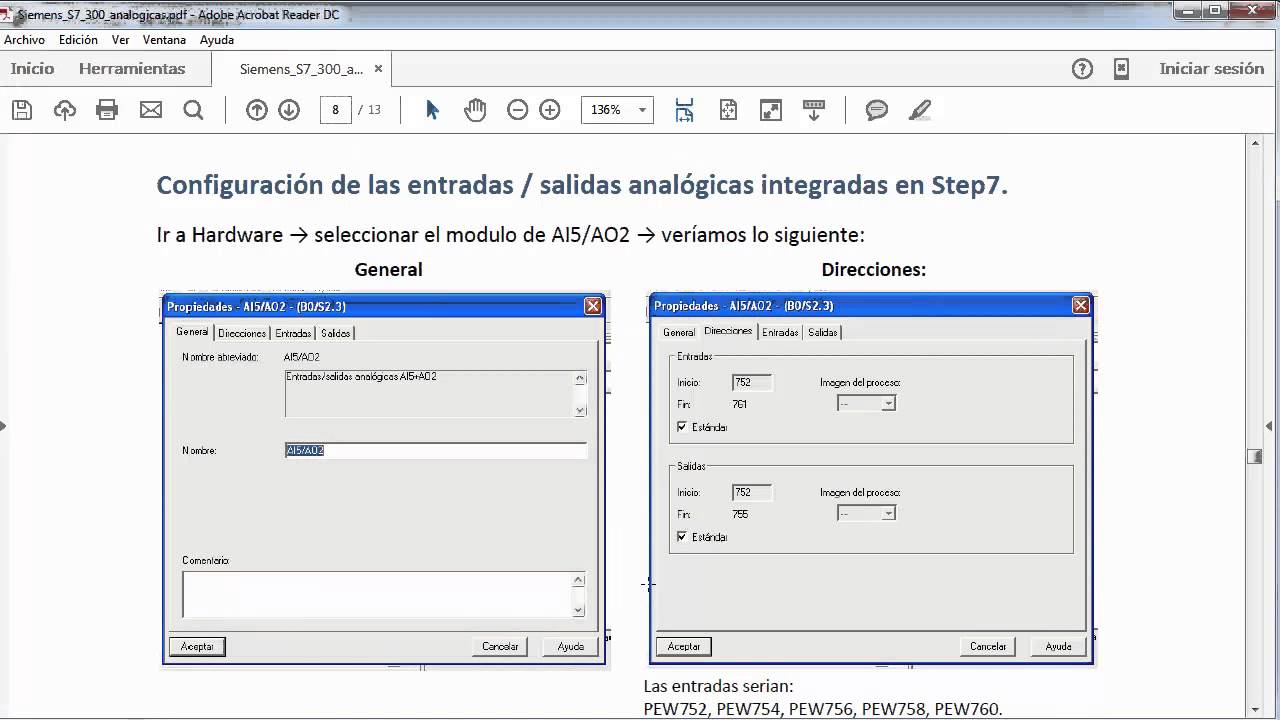Open the find text magnifier icon
This screenshot has height=720, width=1280.
pos(193,110)
